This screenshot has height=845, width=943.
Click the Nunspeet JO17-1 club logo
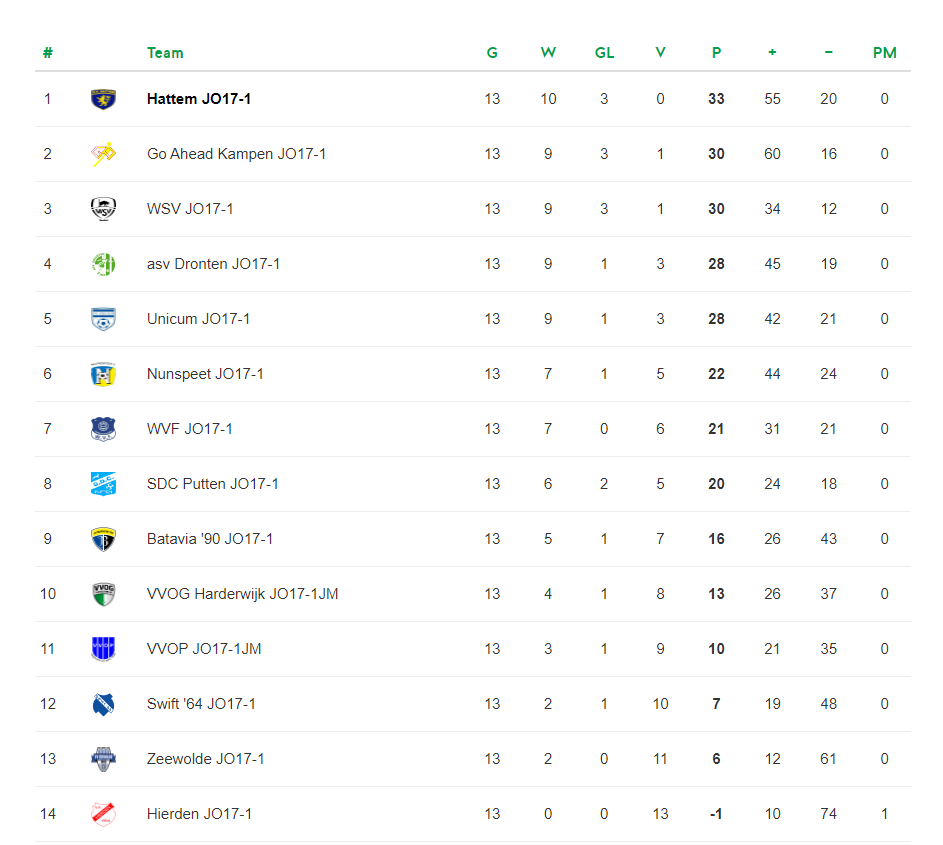tap(103, 374)
